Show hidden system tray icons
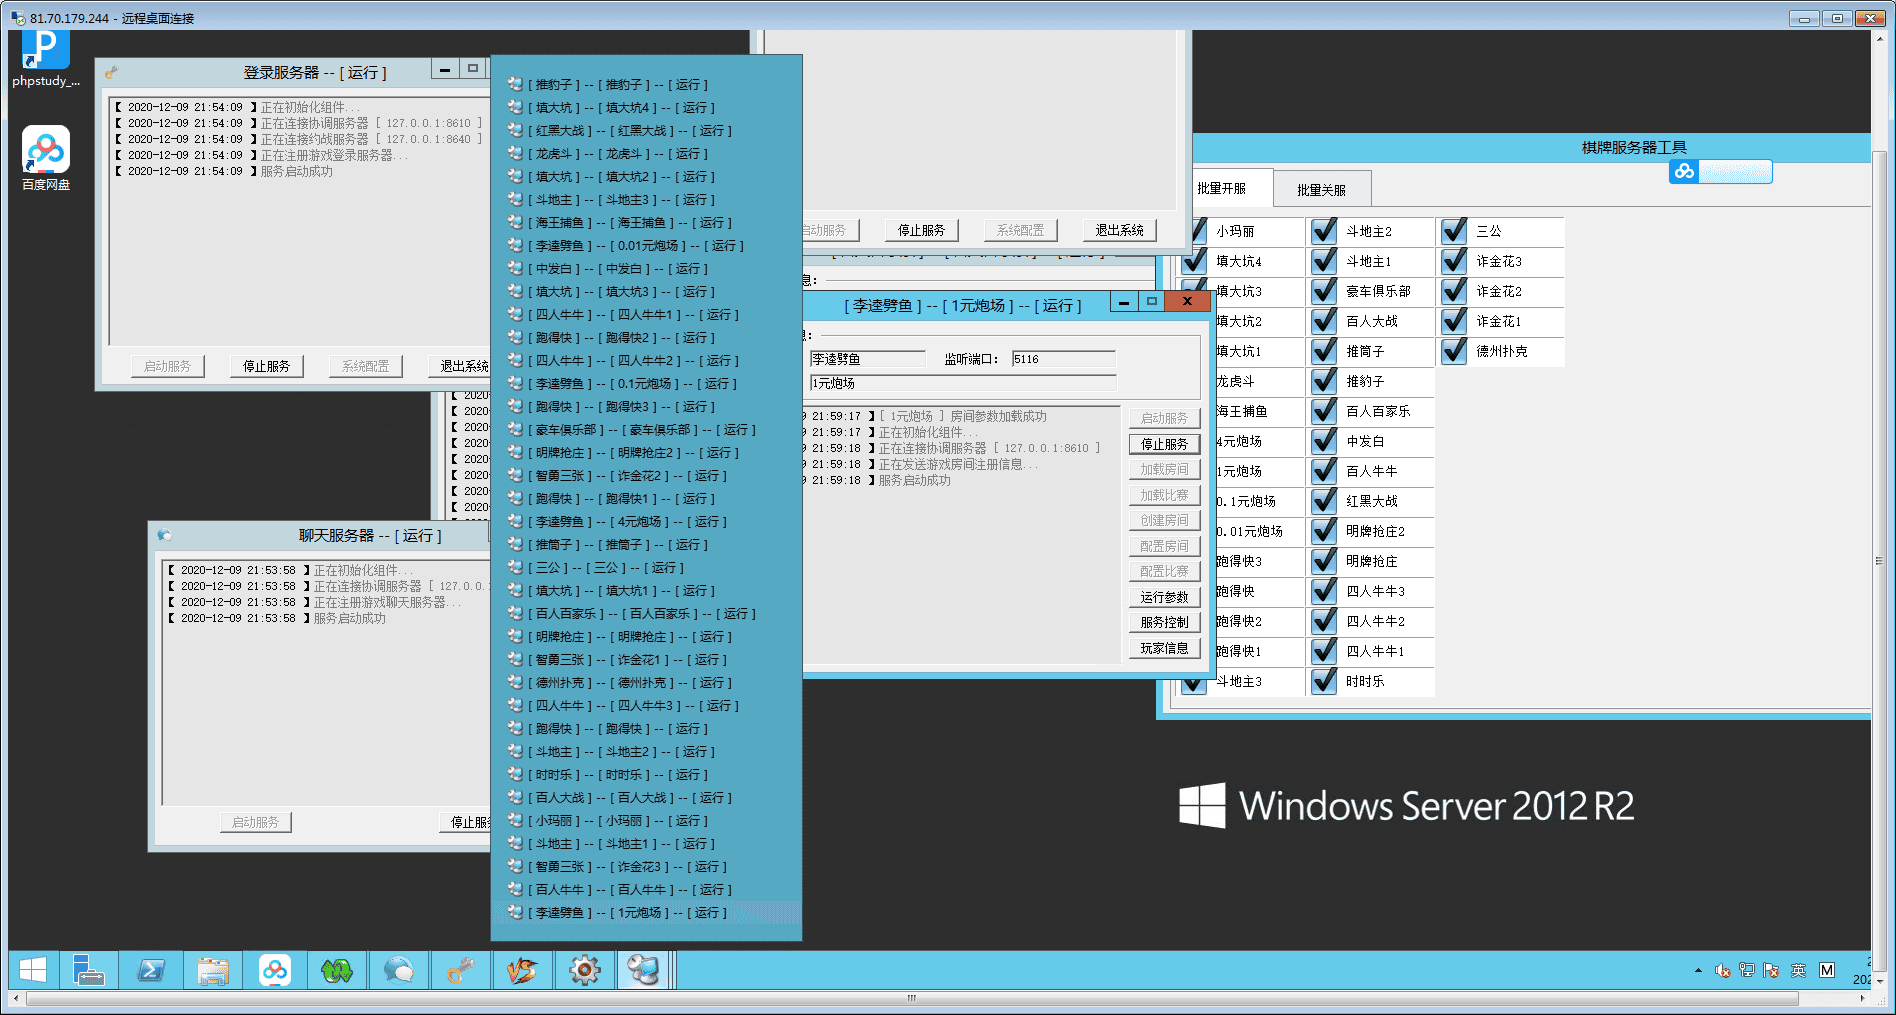 (1698, 970)
